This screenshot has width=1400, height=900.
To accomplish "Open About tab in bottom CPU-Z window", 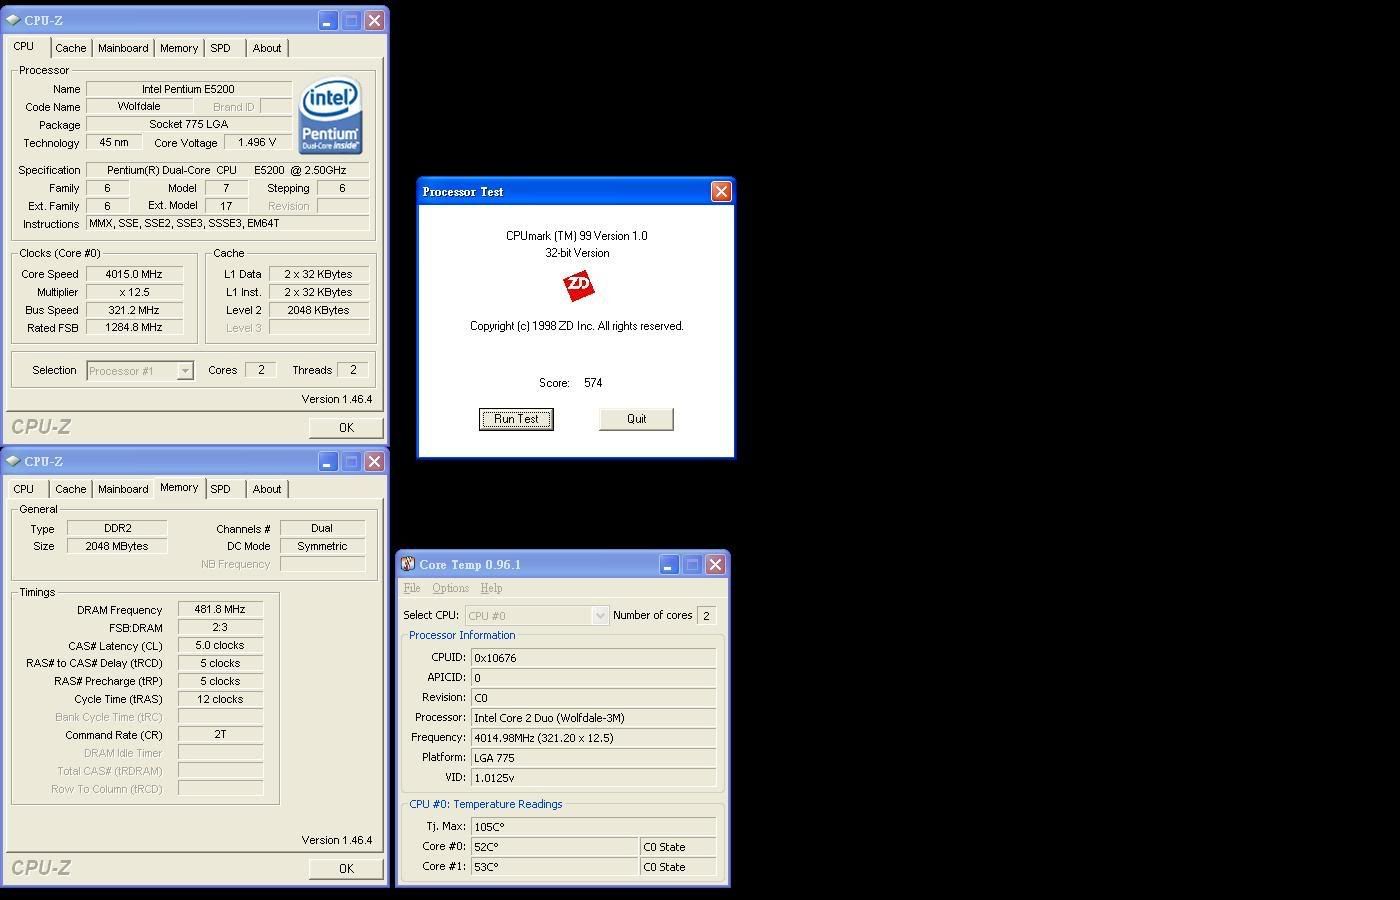I will click(x=267, y=489).
